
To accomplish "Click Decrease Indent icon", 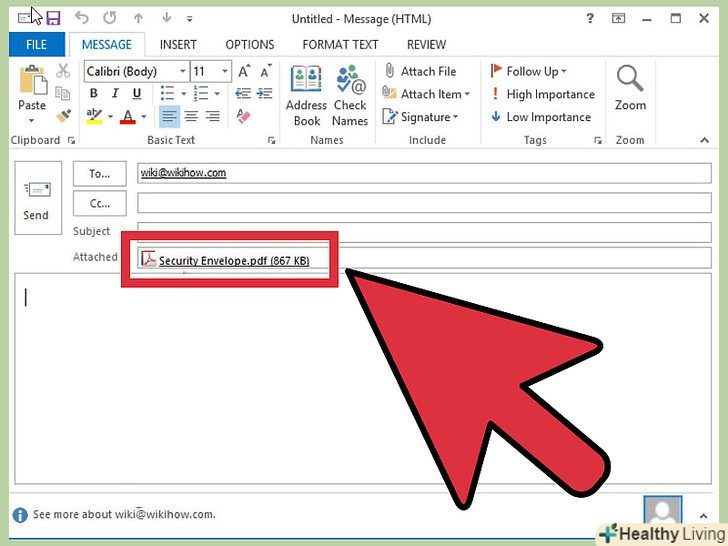I will click(243, 93).
